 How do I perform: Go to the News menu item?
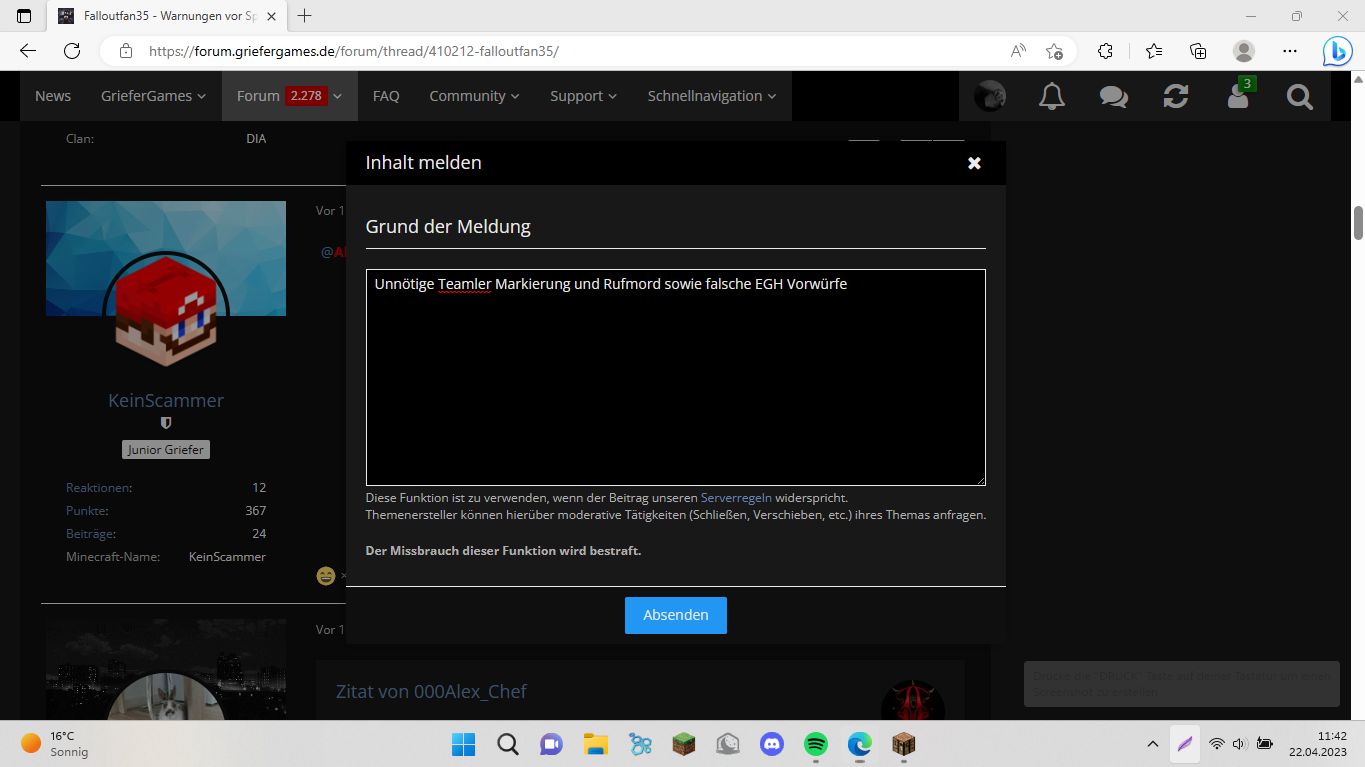pyautogui.click(x=53, y=96)
